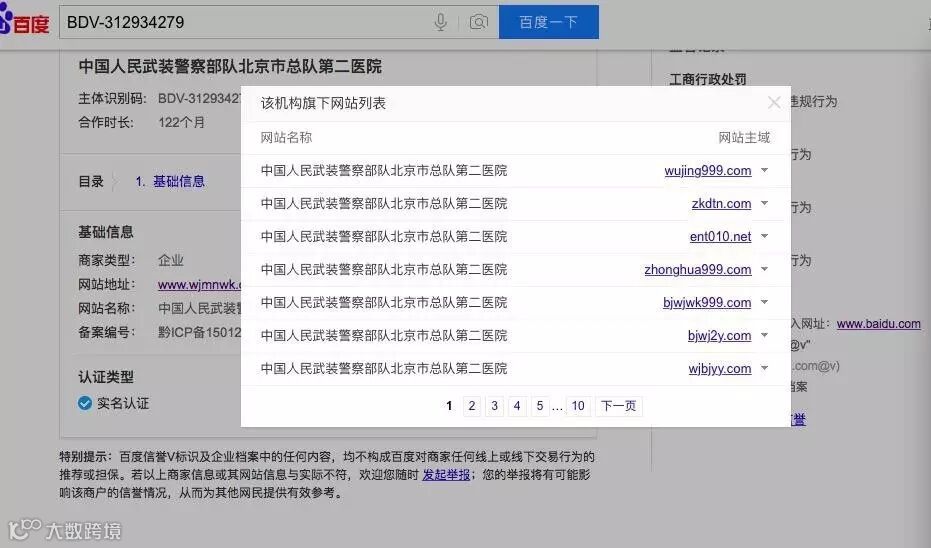
Task: Open the wjbjyy.com link
Action: click(720, 369)
